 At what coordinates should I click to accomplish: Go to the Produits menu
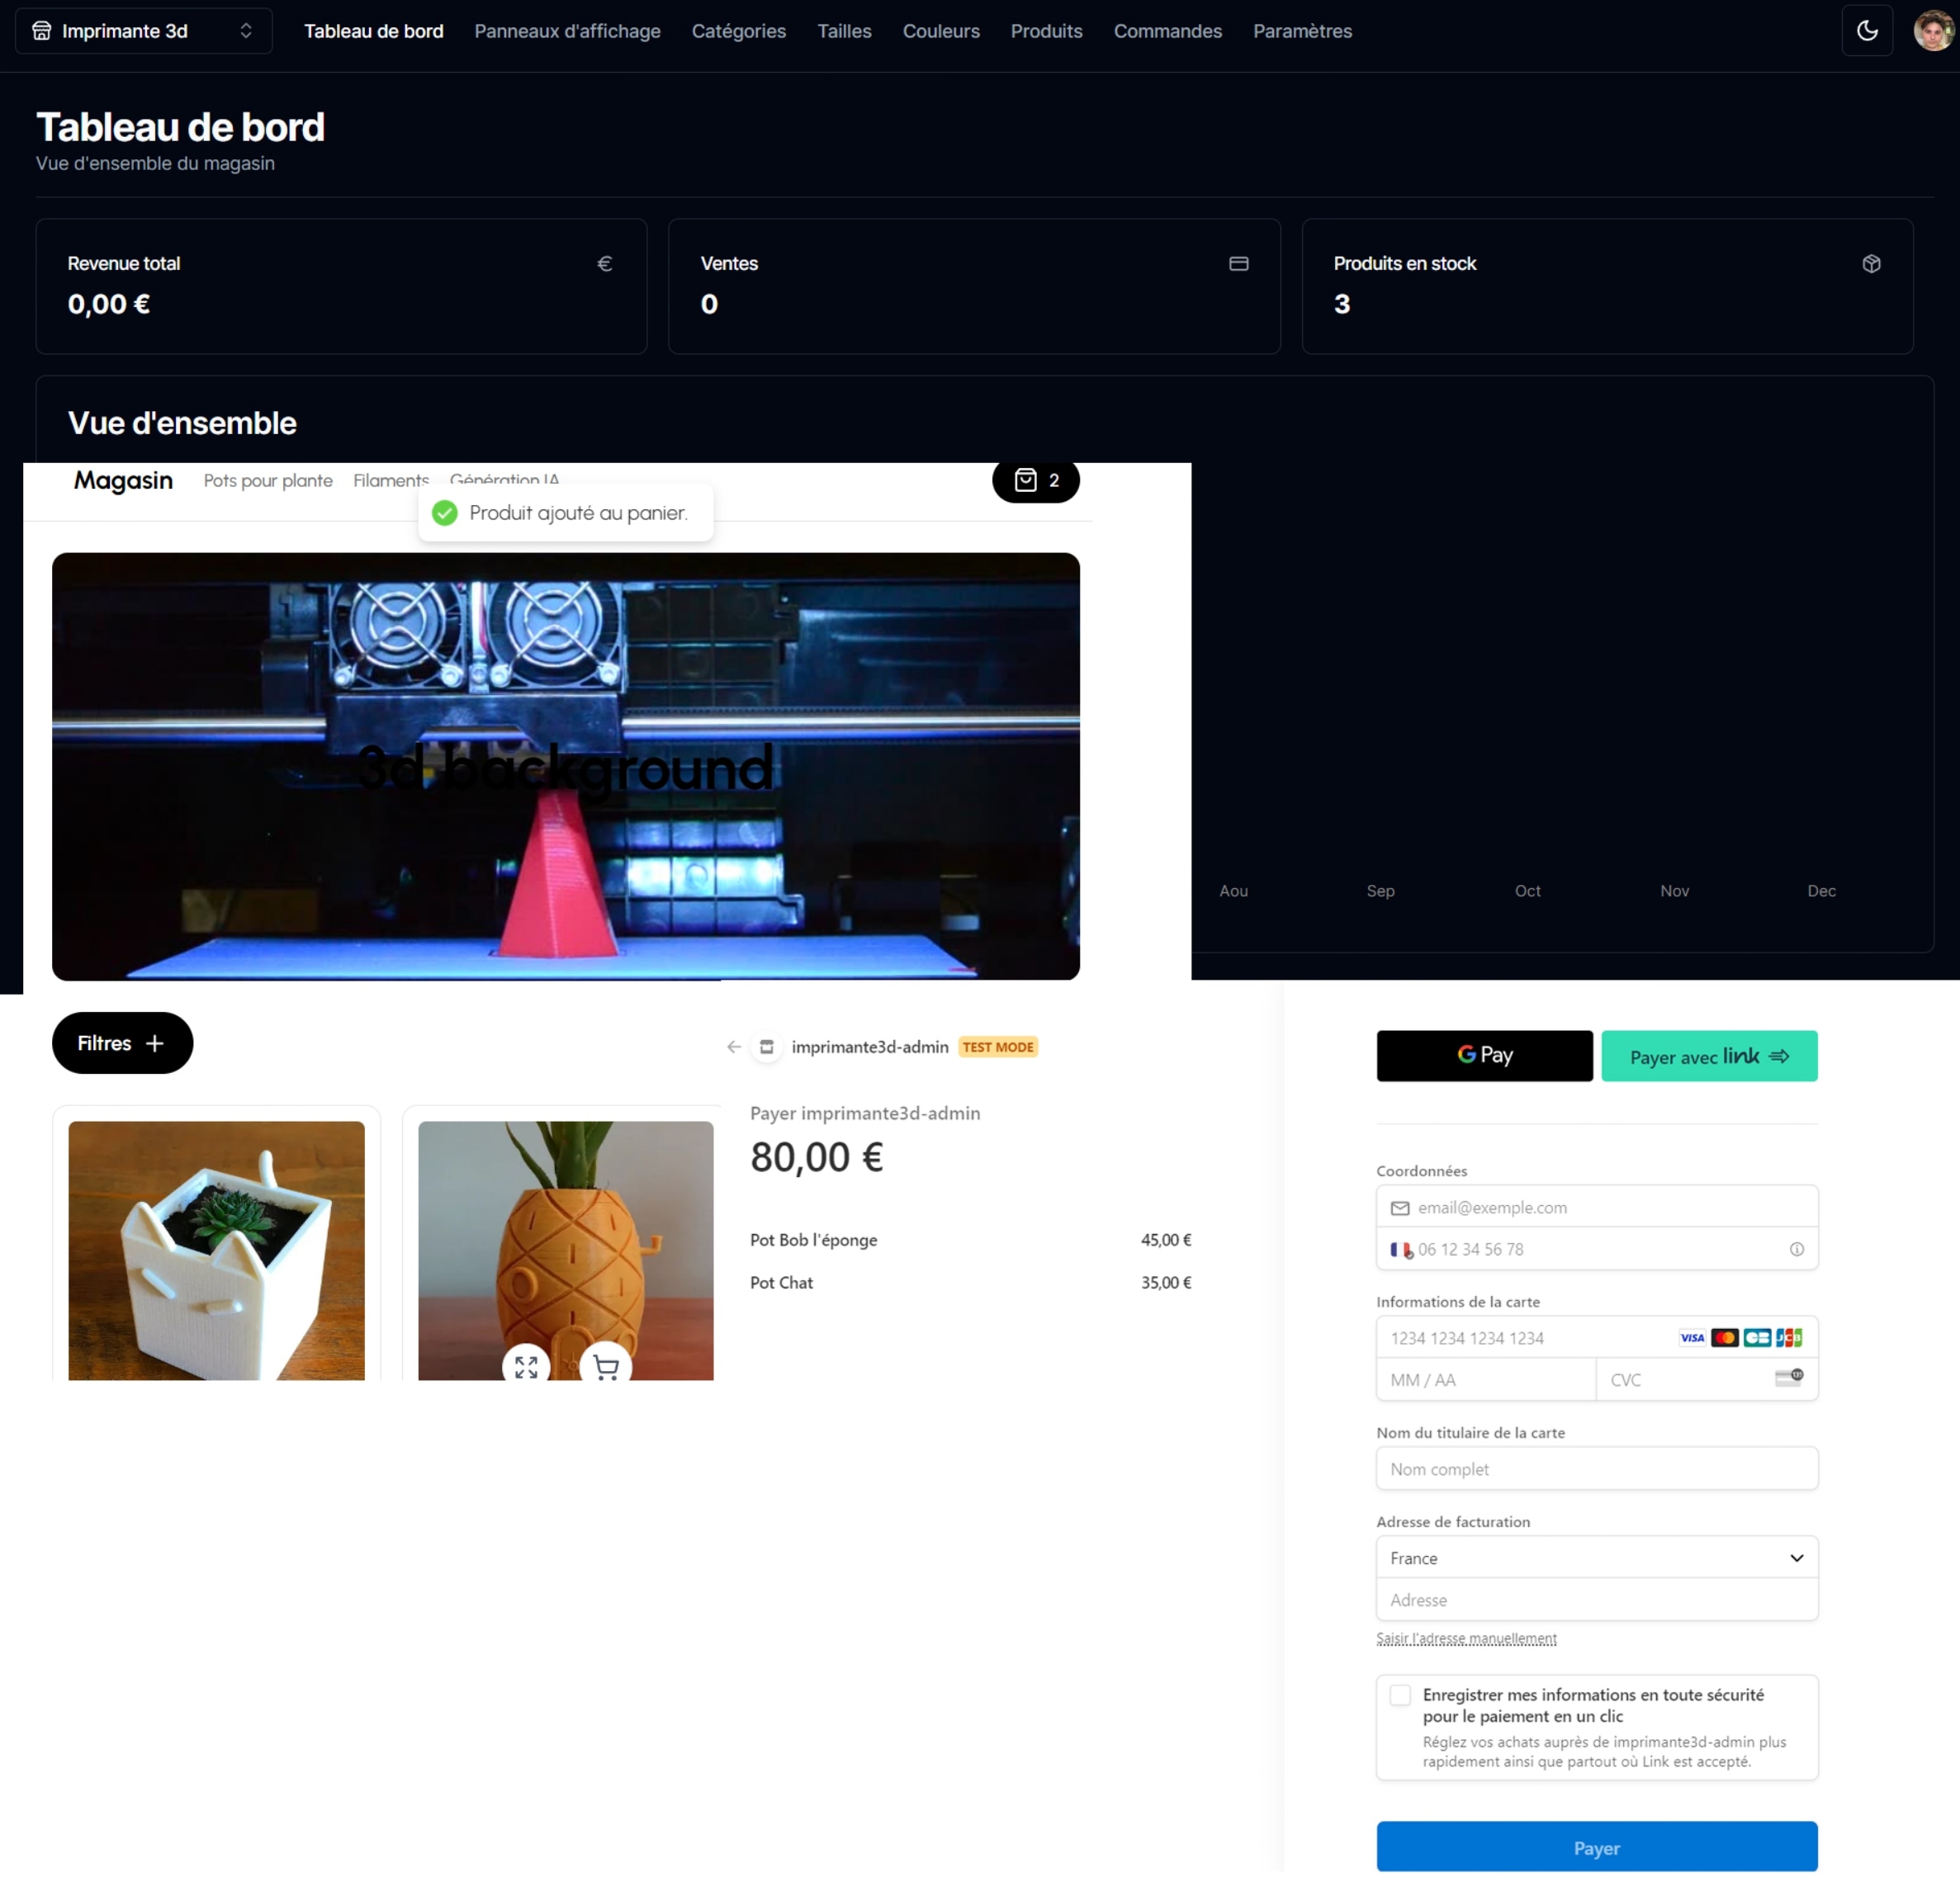click(x=1046, y=31)
